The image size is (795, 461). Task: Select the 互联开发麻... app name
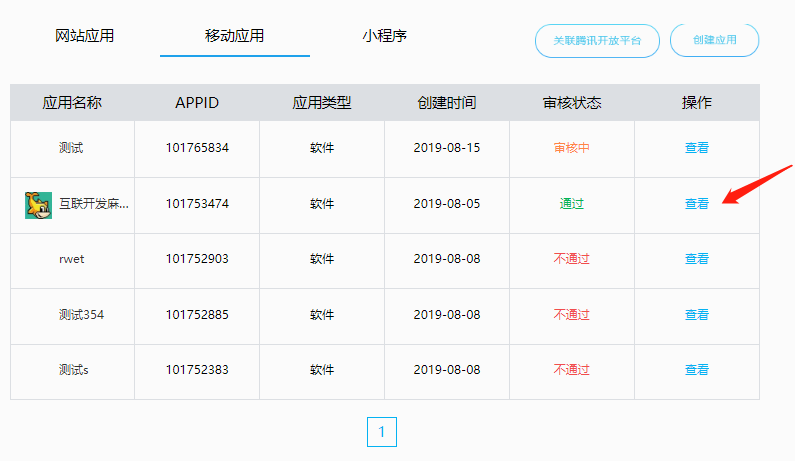pos(94,203)
